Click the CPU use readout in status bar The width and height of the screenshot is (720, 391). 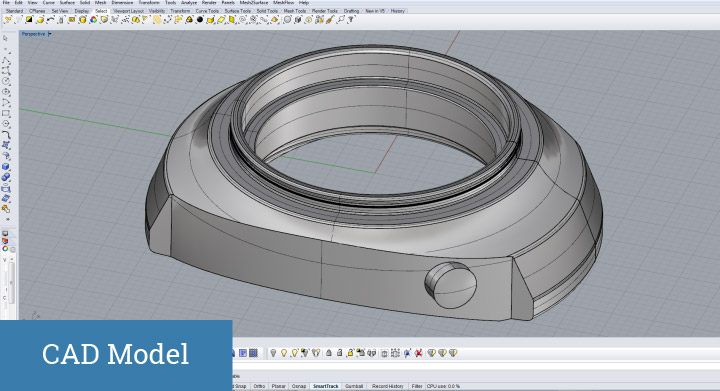click(443, 386)
